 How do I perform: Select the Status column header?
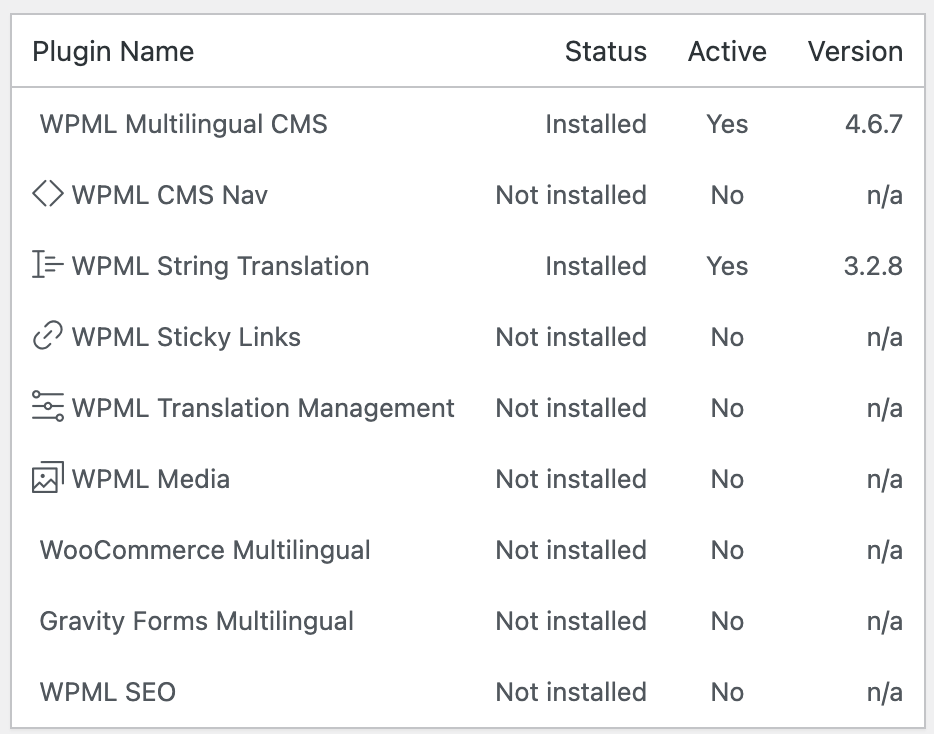coord(606,51)
